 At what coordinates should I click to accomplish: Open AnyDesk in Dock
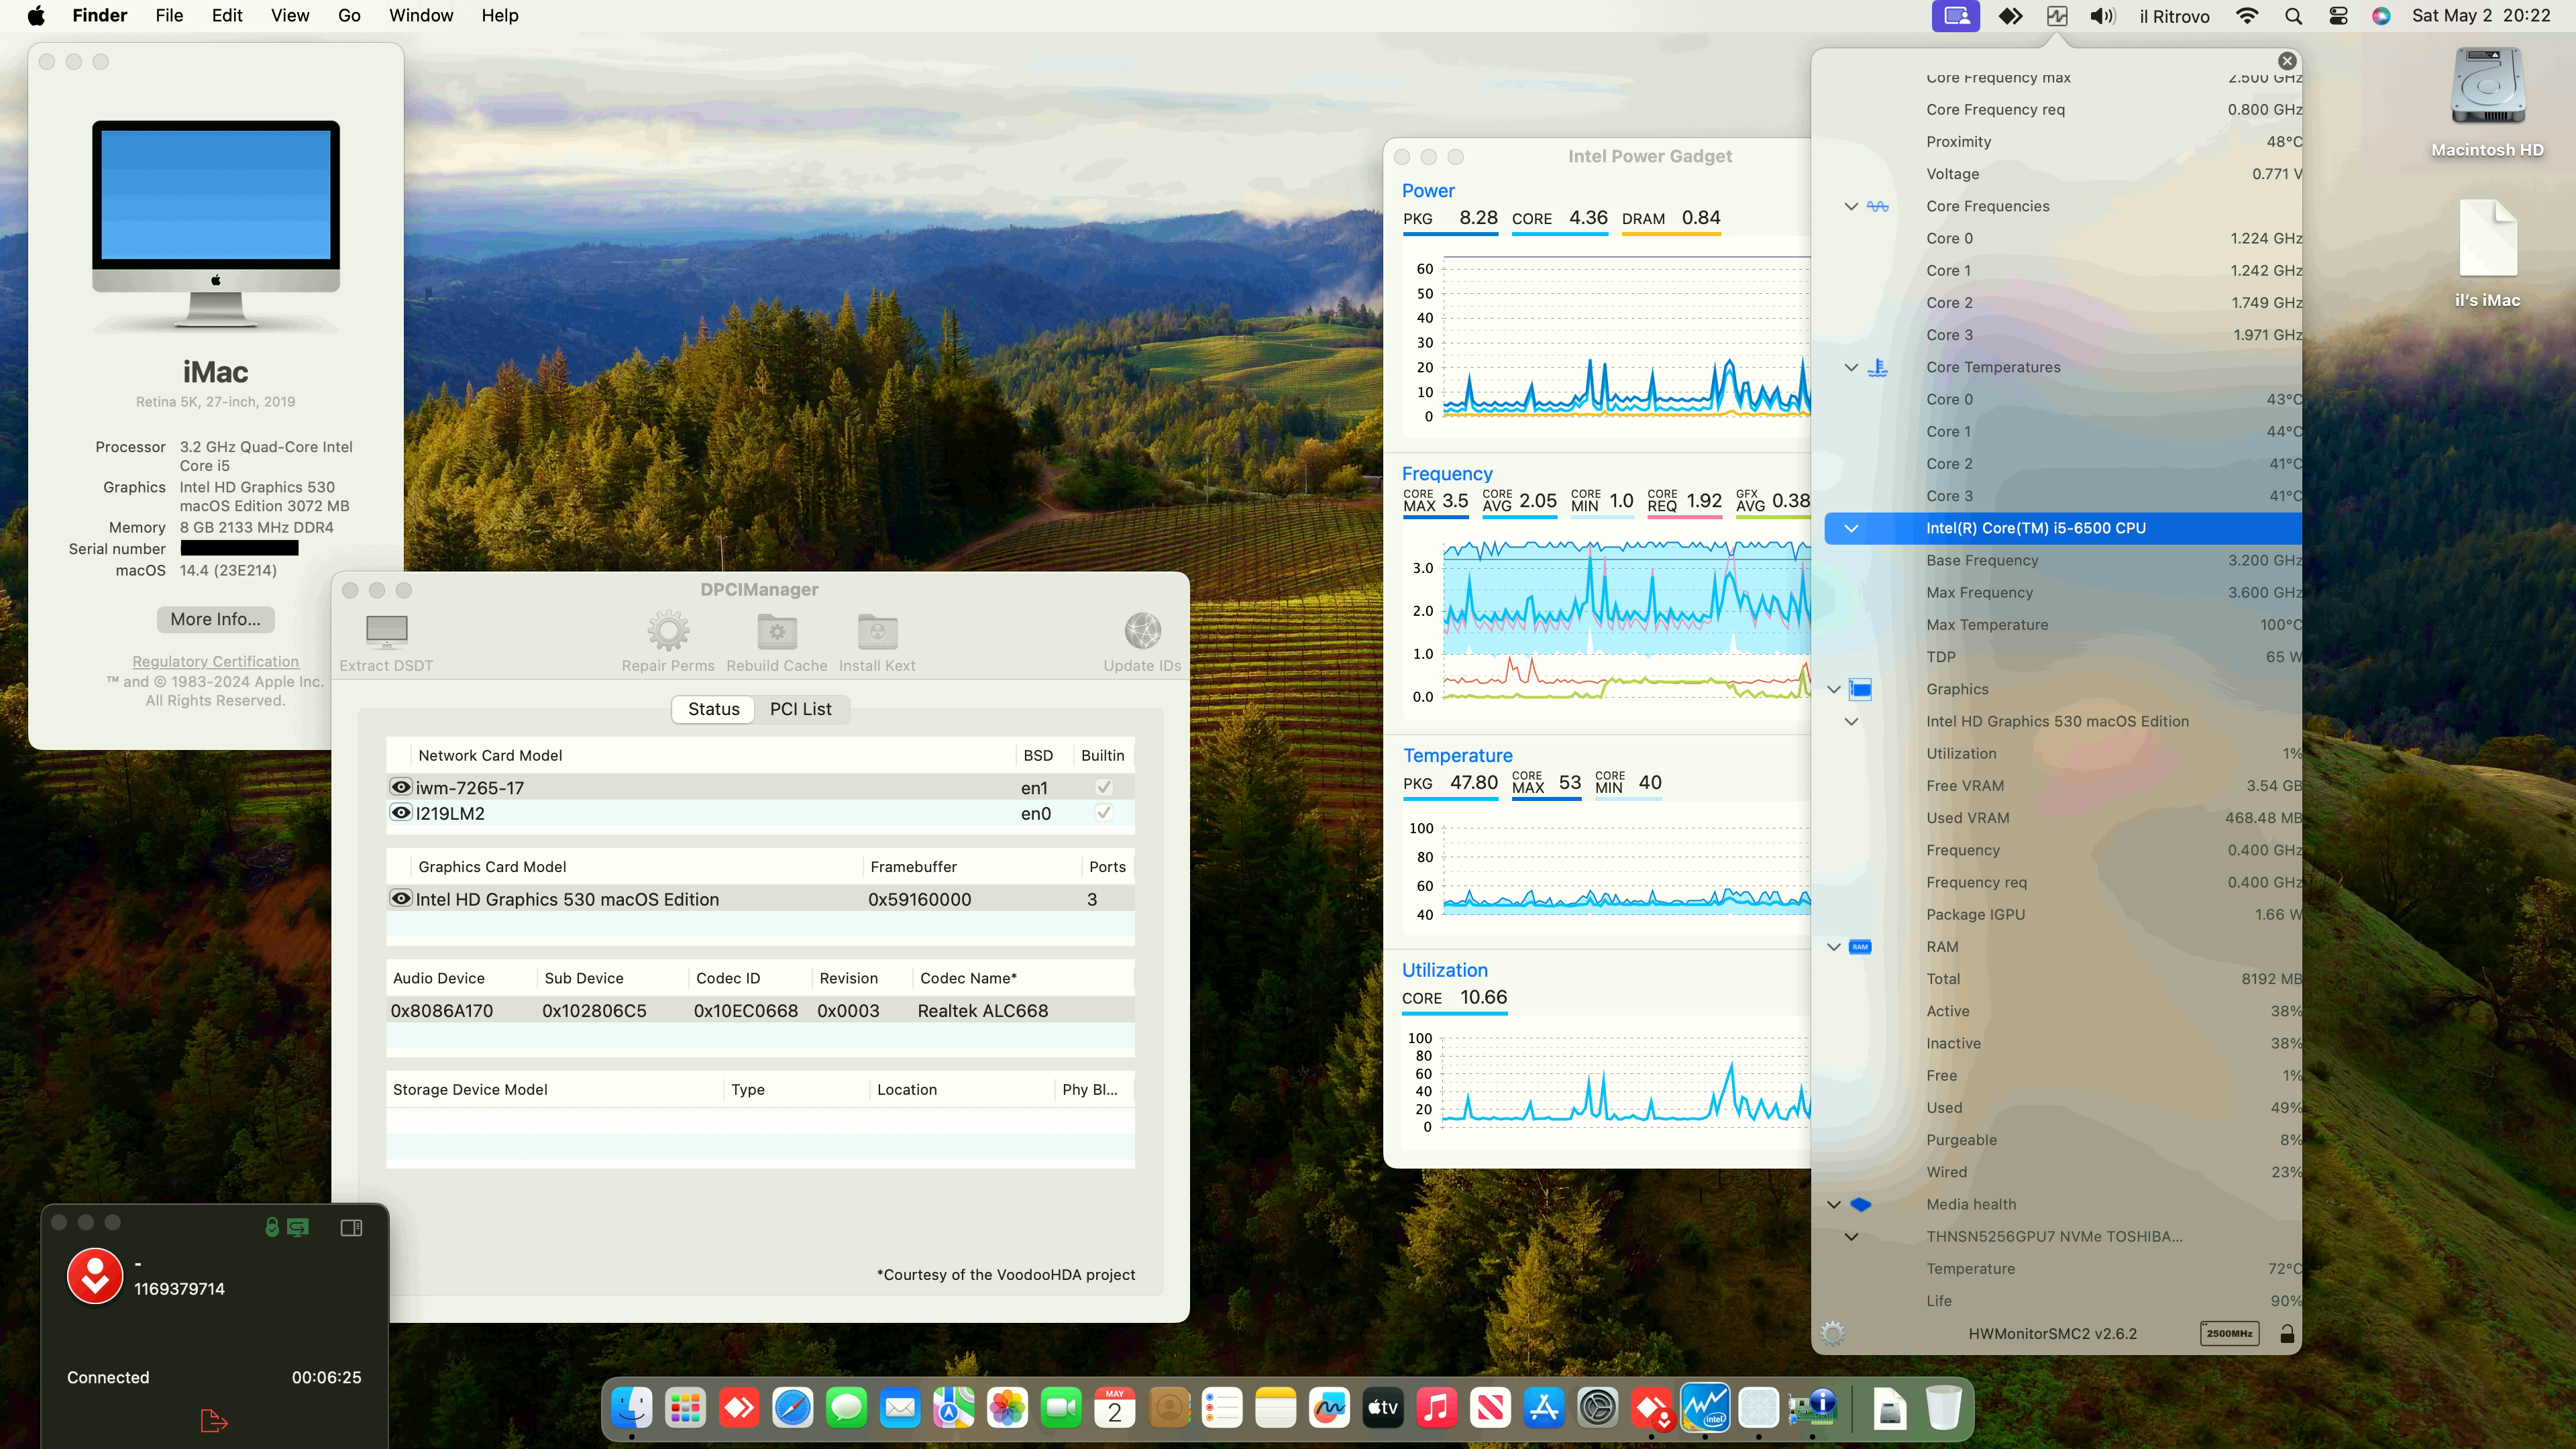739,1408
